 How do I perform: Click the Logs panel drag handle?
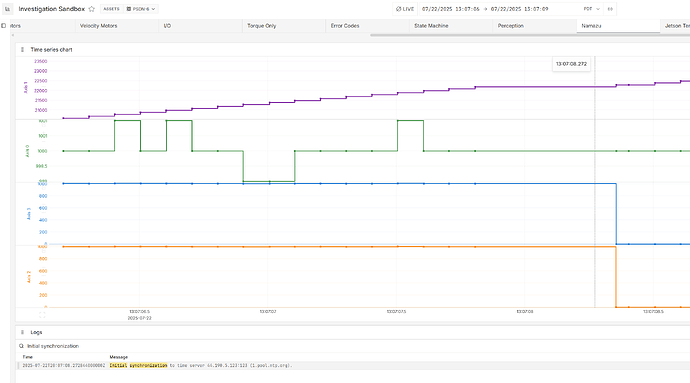click(x=22, y=332)
